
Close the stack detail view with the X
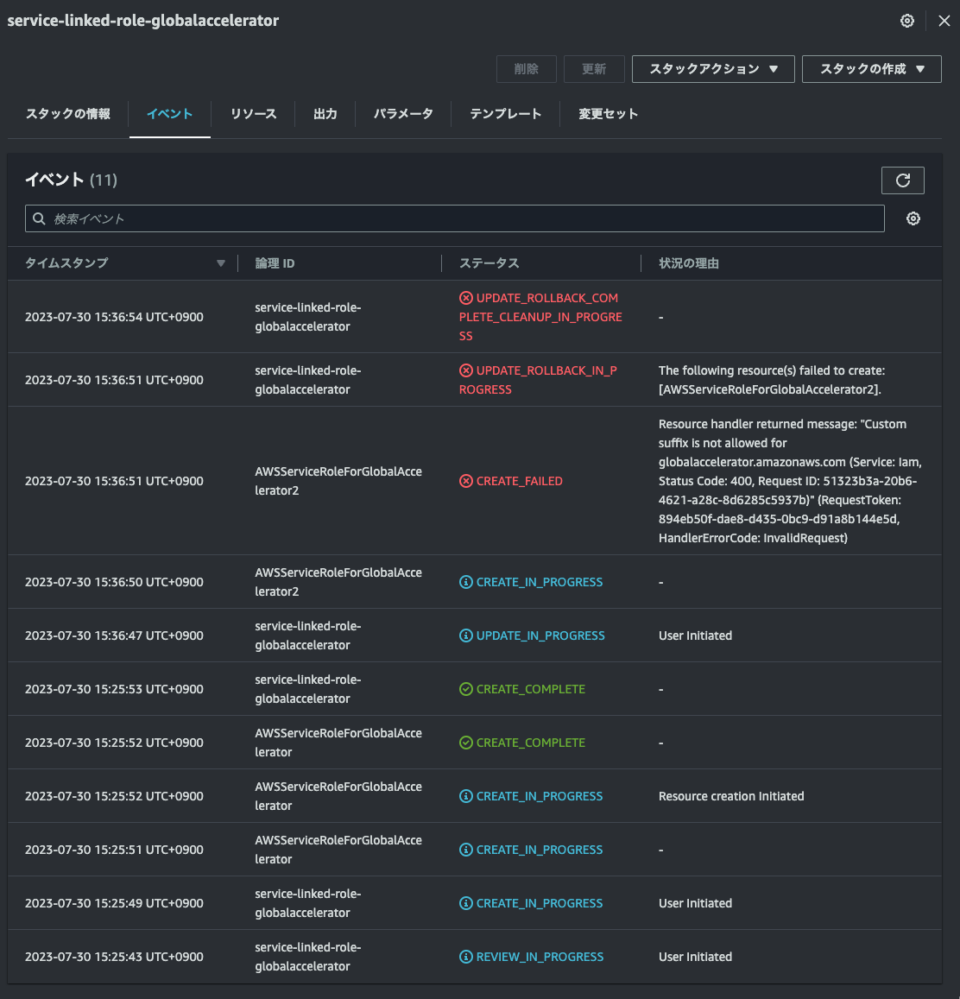(944, 20)
